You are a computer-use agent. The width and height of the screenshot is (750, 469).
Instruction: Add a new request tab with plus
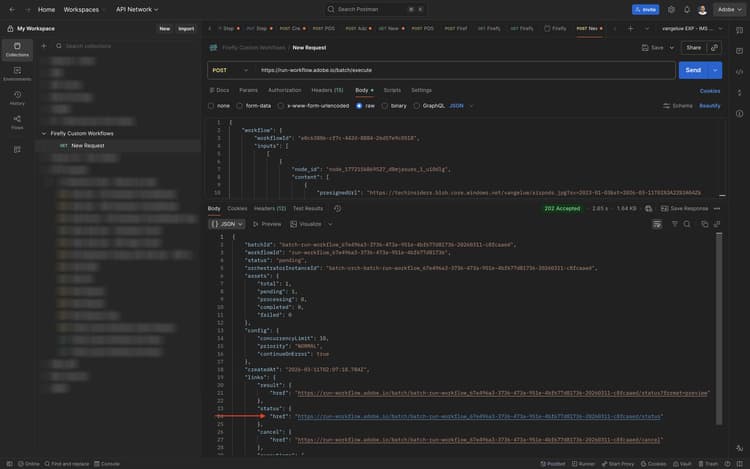[x=630, y=29]
